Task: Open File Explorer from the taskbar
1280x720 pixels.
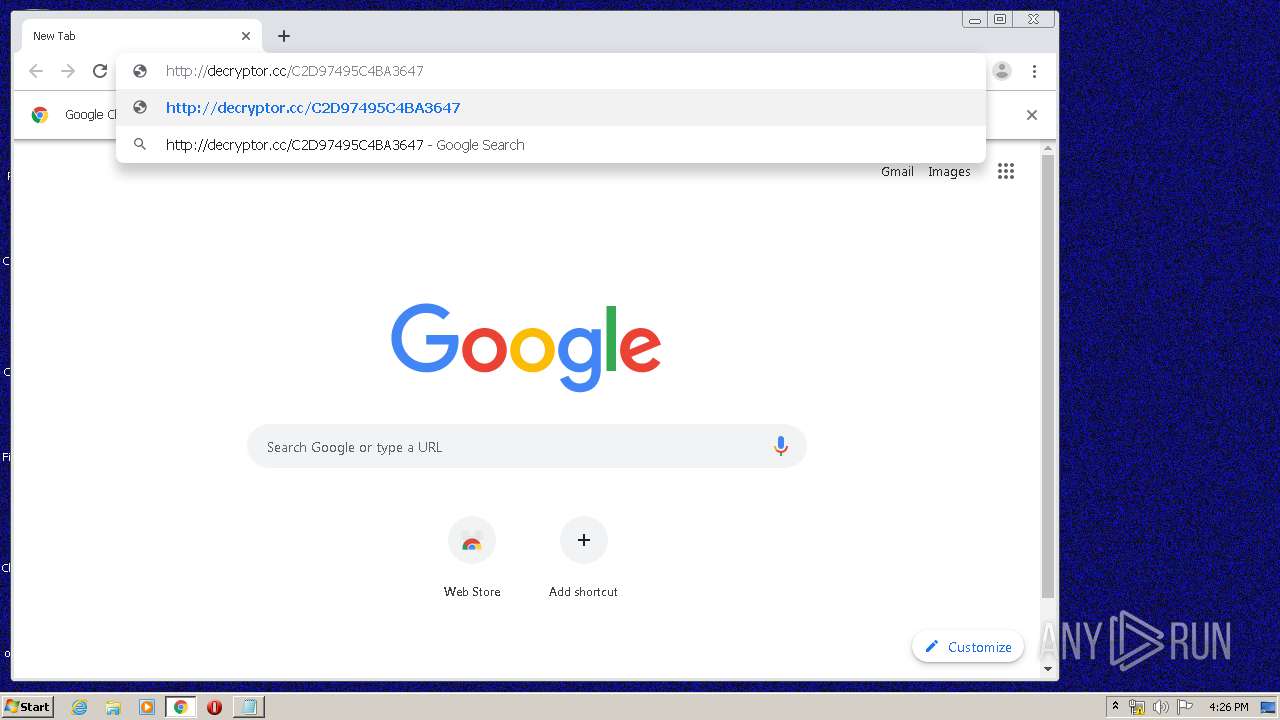Action: [x=113, y=707]
